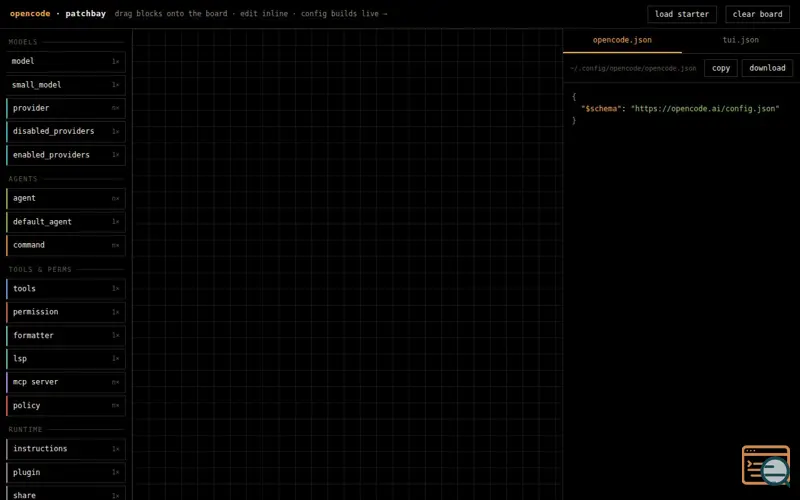The width and height of the screenshot is (800, 500).
Task: Click the config file path text
Action: pos(633,68)
